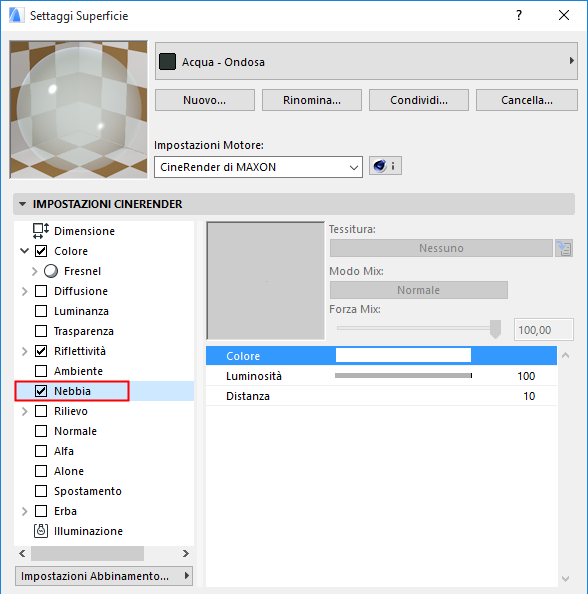Expand the Fresnel tree node
This screenshot has width=588, height=594.
[34, 271]
